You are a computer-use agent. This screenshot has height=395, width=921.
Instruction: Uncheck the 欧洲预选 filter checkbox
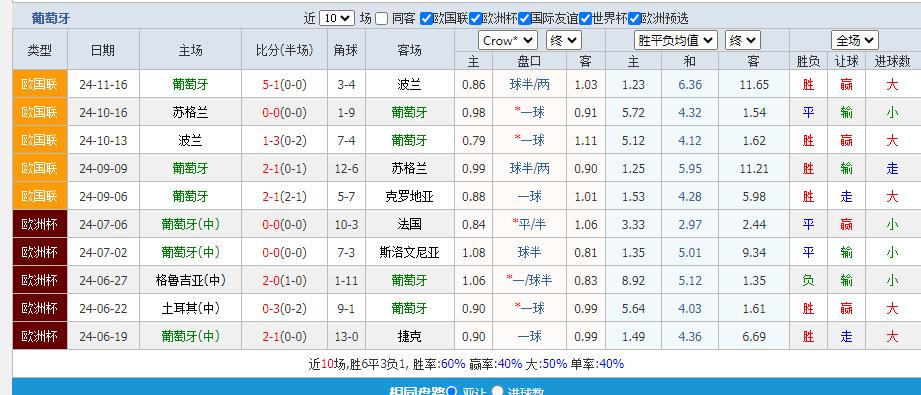[634, 18]
